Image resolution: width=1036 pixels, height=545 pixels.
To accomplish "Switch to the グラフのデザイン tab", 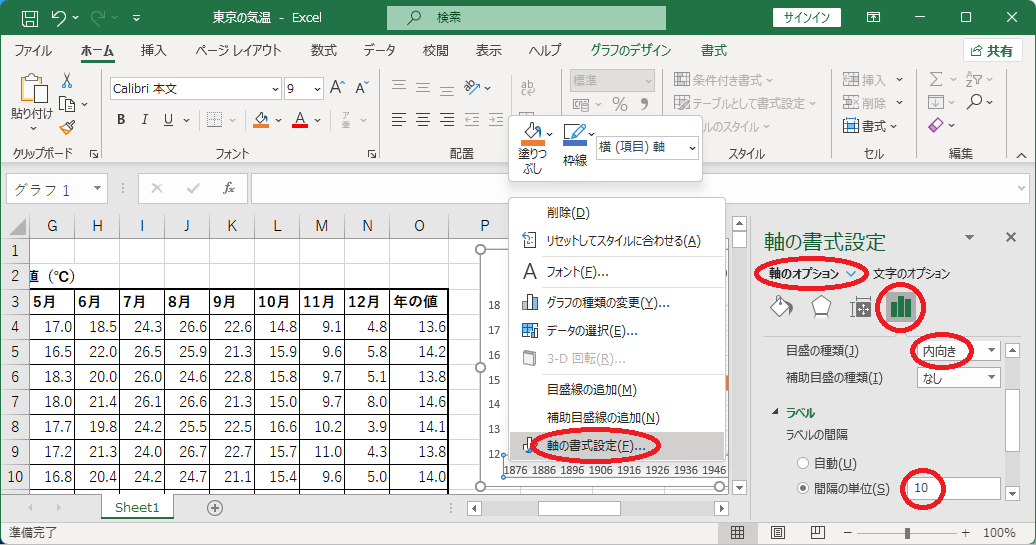I will point(630,51).
